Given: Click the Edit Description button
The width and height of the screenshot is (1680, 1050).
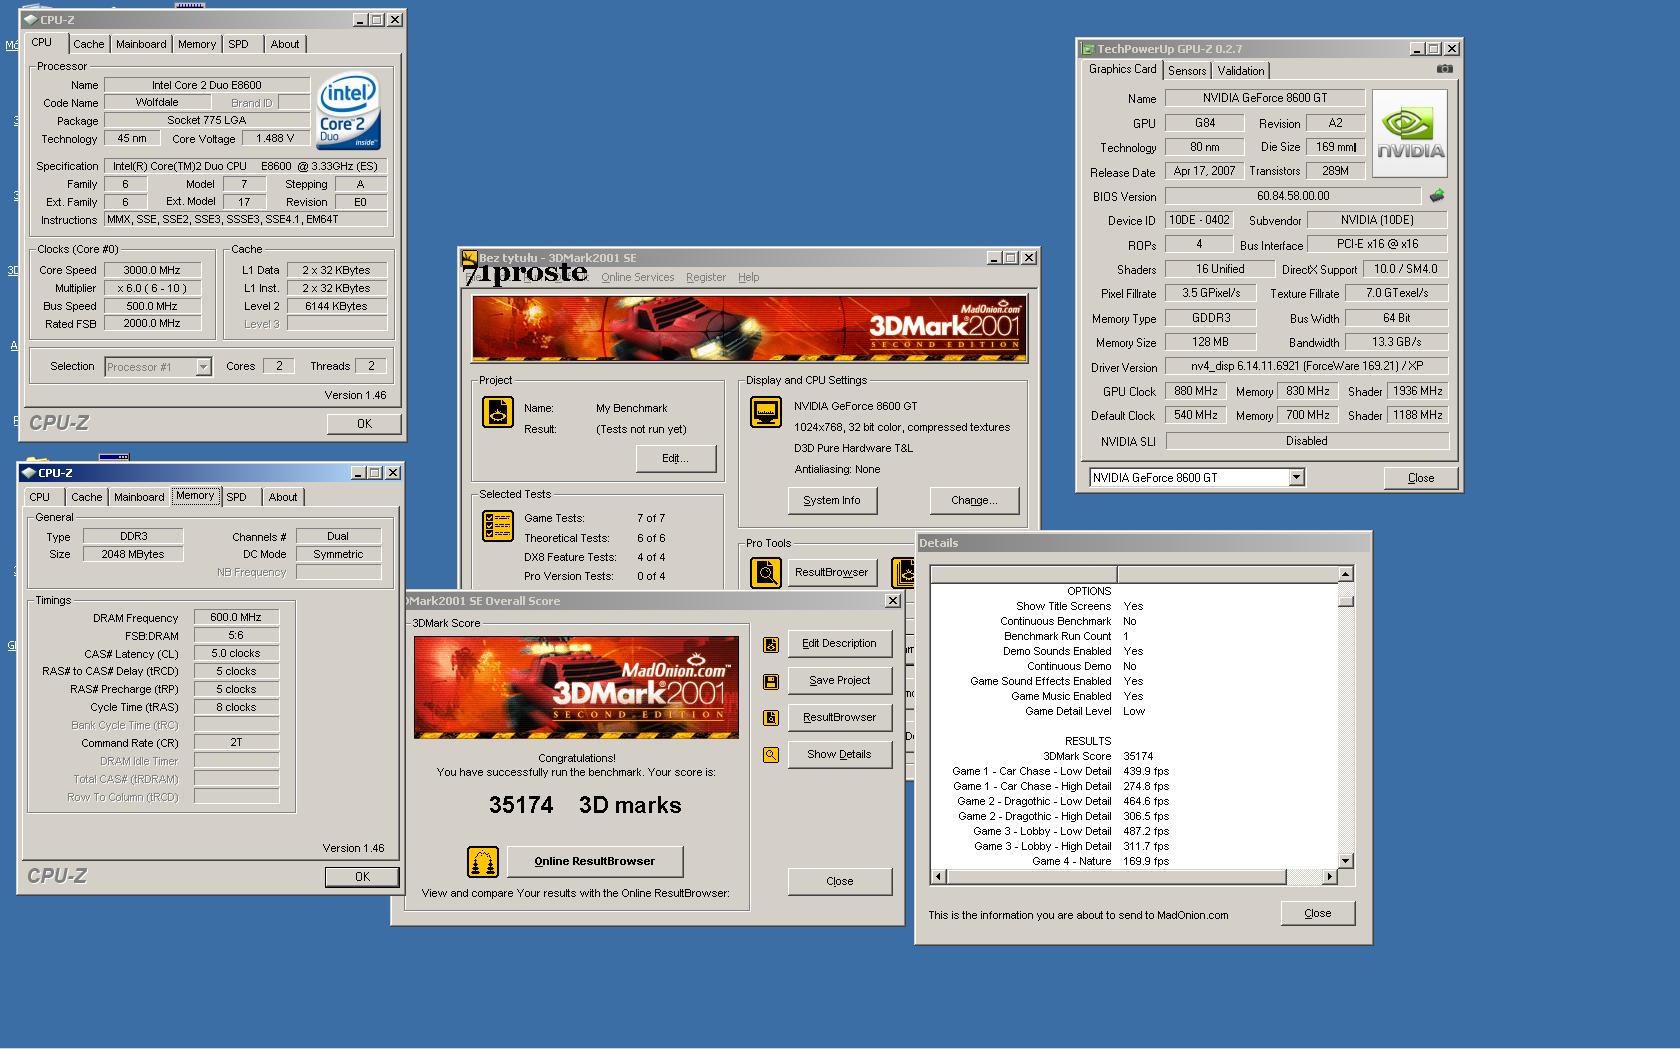Looking at the screenshot, I should click(x=839, y=644).
